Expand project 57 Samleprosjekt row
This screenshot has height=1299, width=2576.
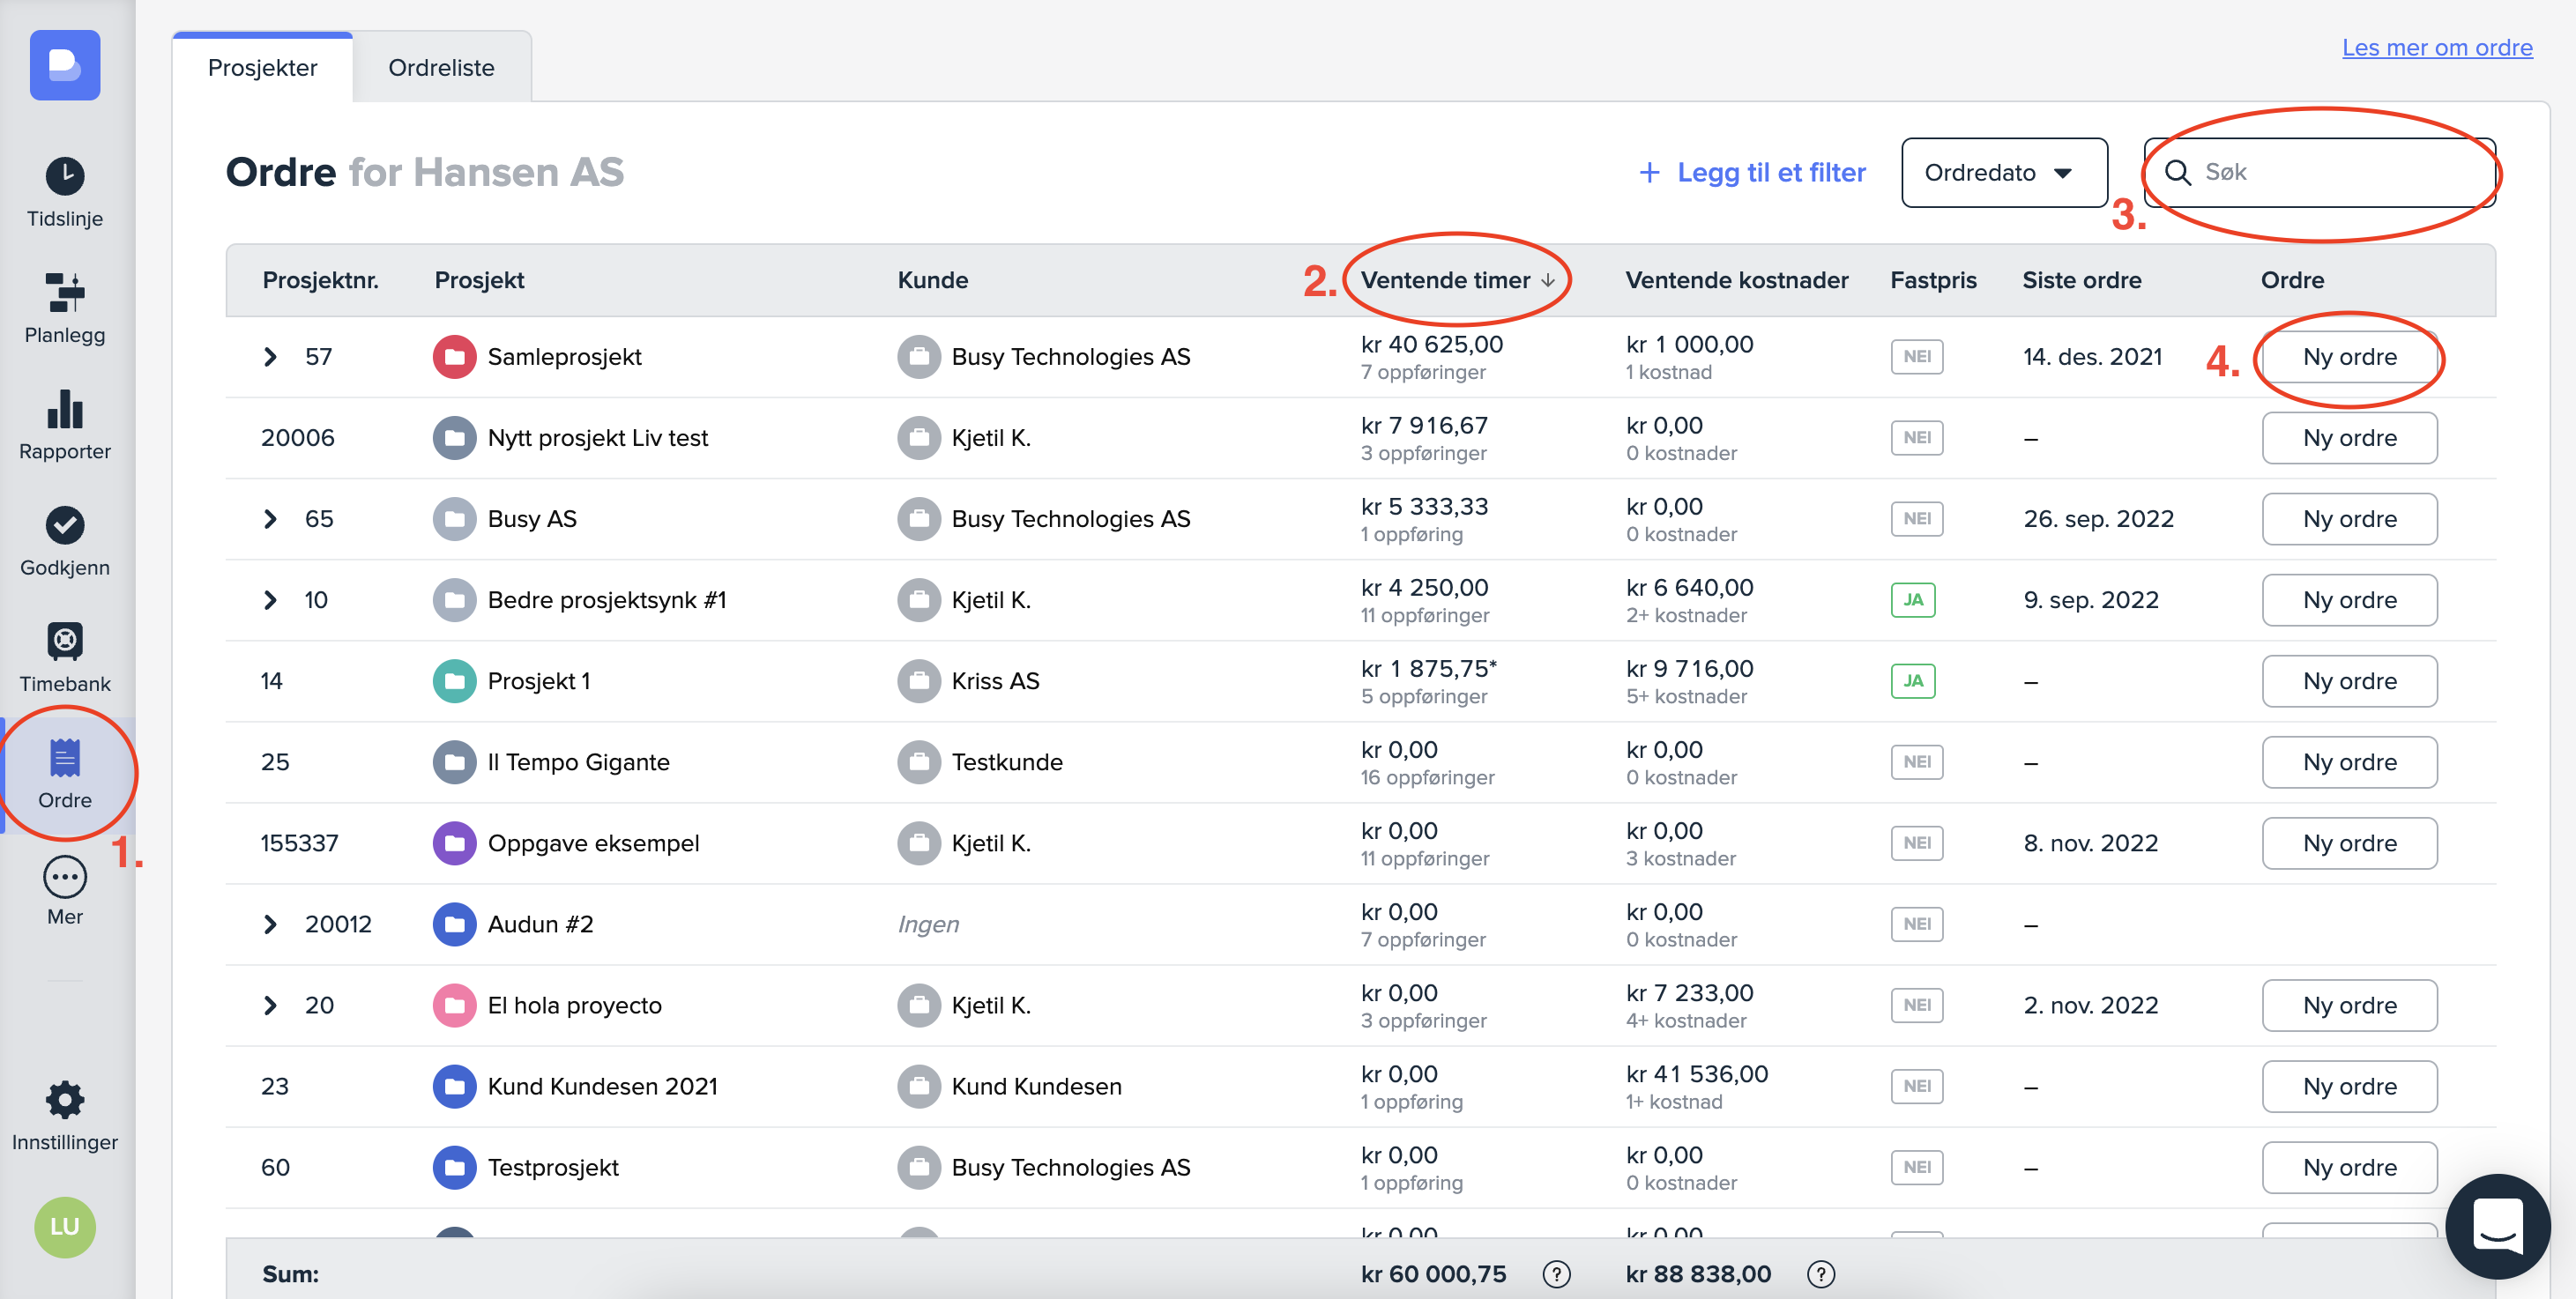pyautogui.click(x=270, y=357)
